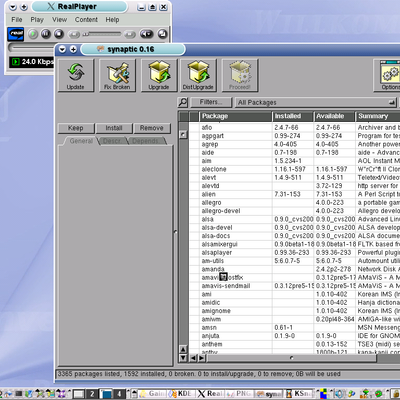Click the Install button
This screenshot has width=400, height=400.
114,128
